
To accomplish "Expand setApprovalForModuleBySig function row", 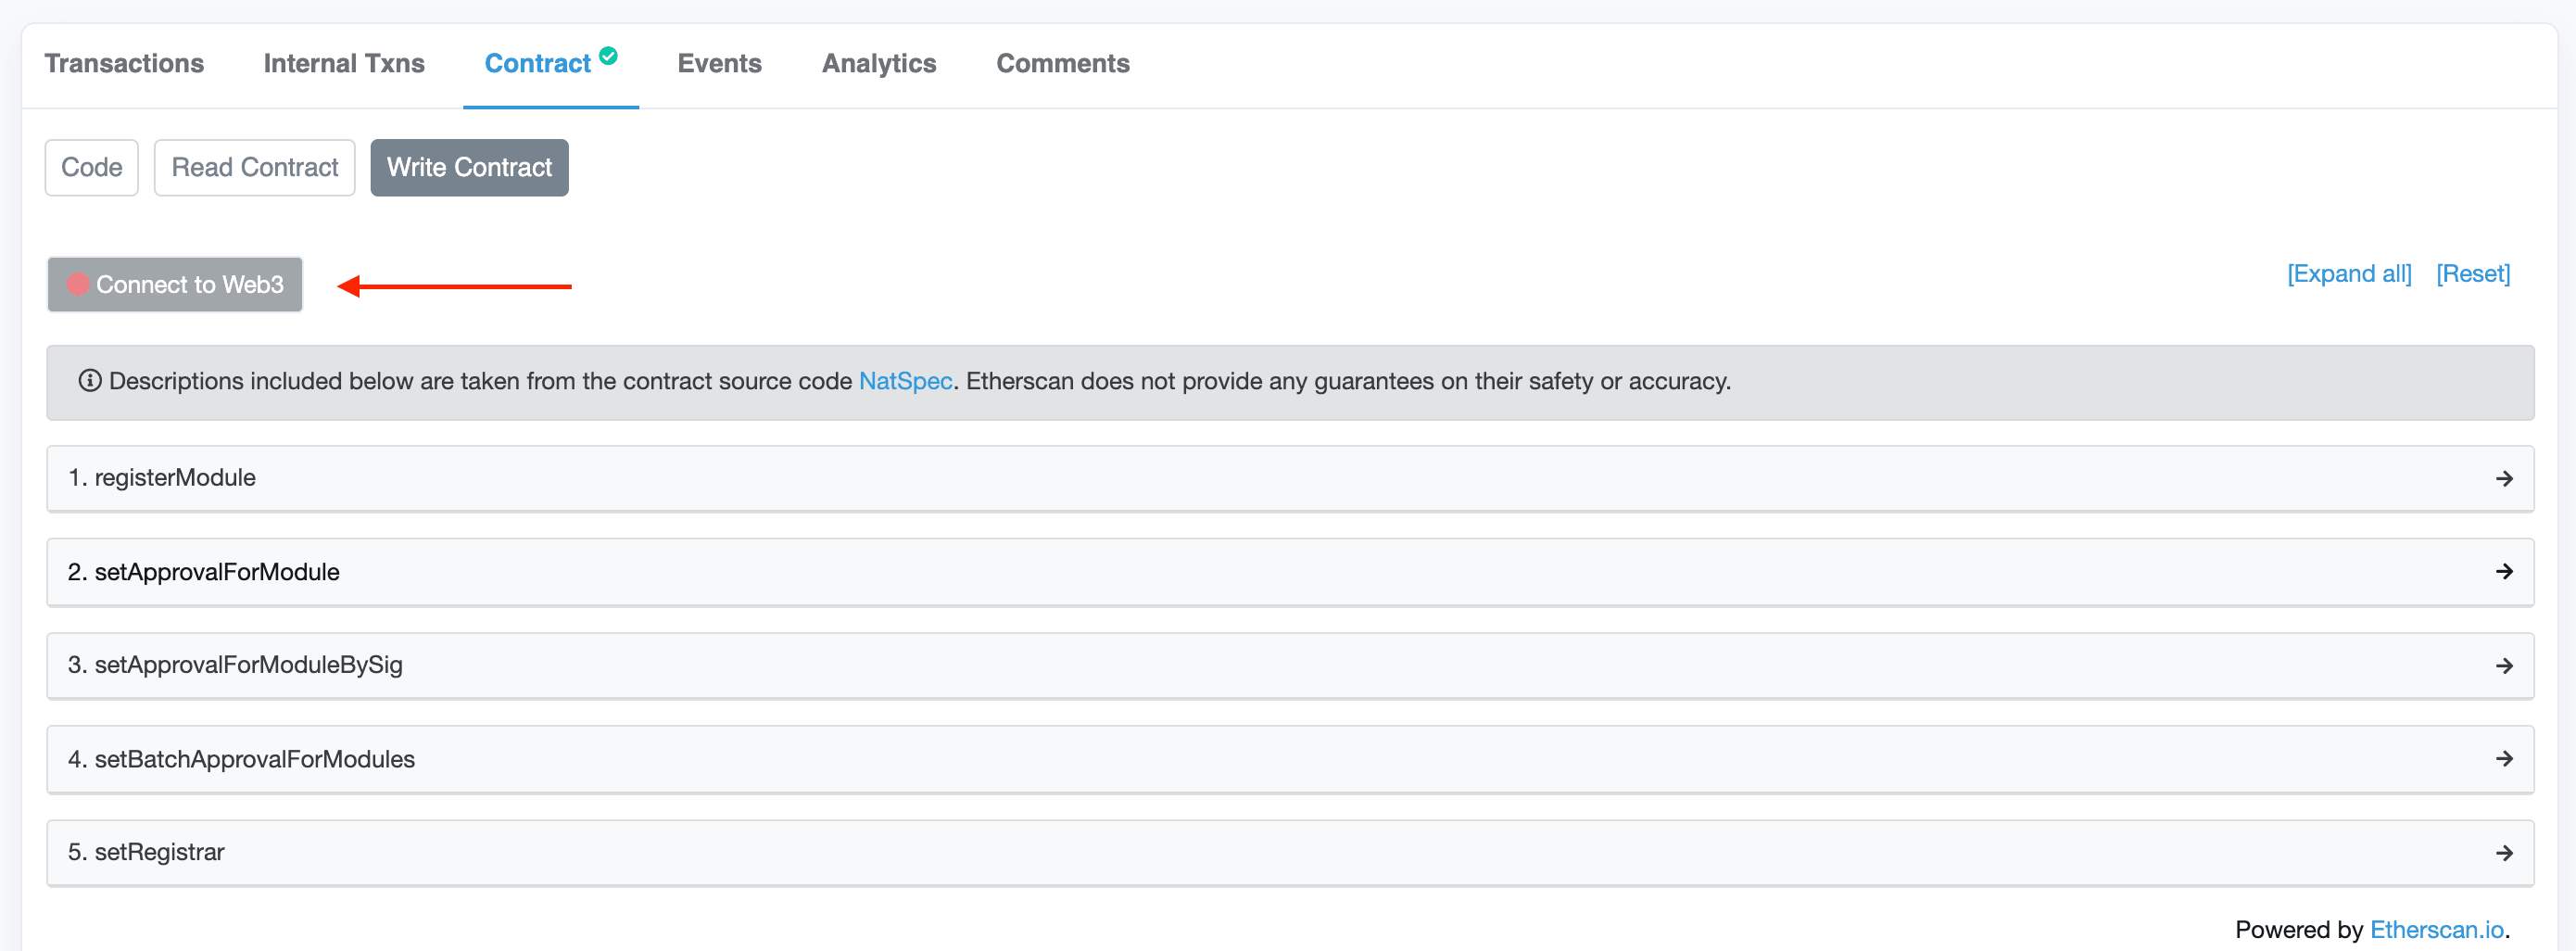I will pyautogui.click(x=1290, y=665).
